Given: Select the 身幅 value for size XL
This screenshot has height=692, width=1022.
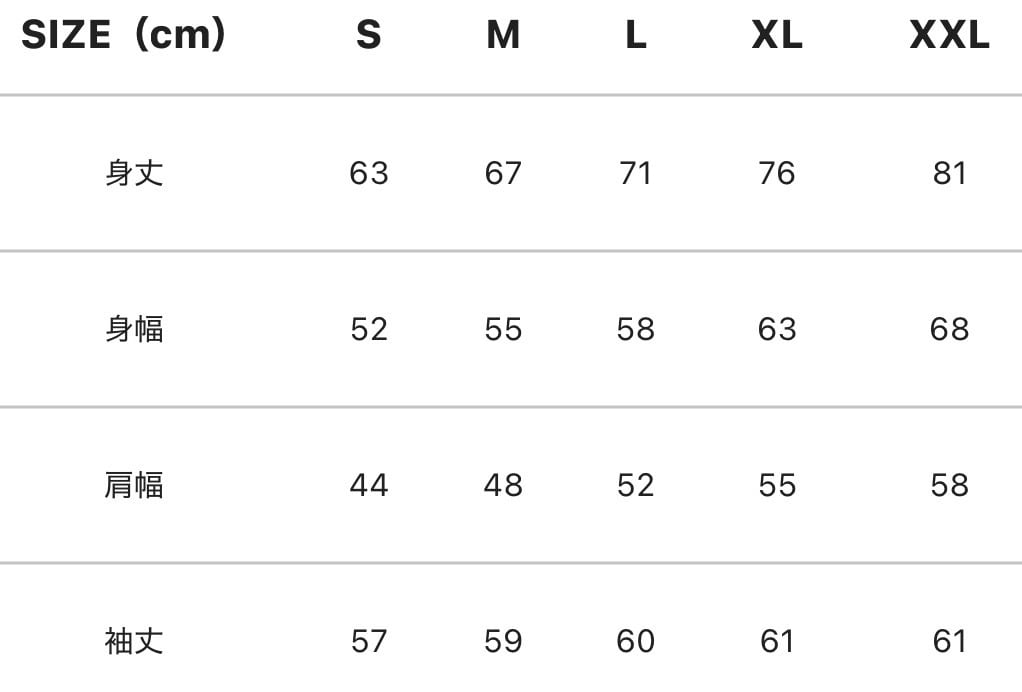Looking at the screenshot, I should click(x=777, y=329).
